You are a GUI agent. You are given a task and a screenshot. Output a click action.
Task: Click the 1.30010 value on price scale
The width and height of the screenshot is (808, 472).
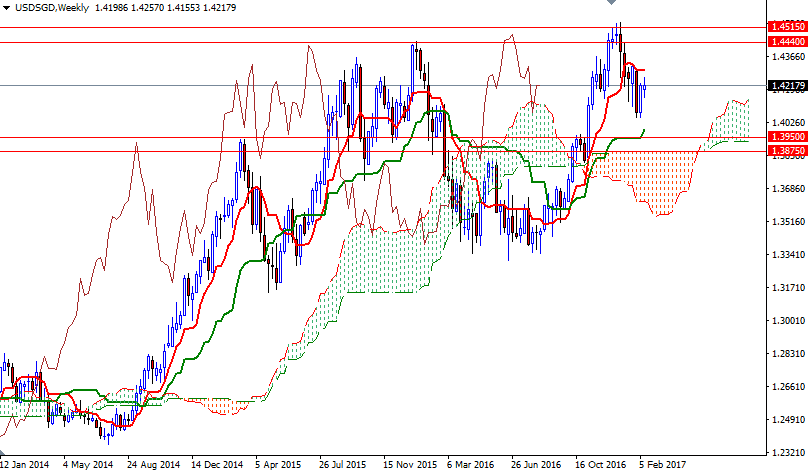(x=788, y=321)
